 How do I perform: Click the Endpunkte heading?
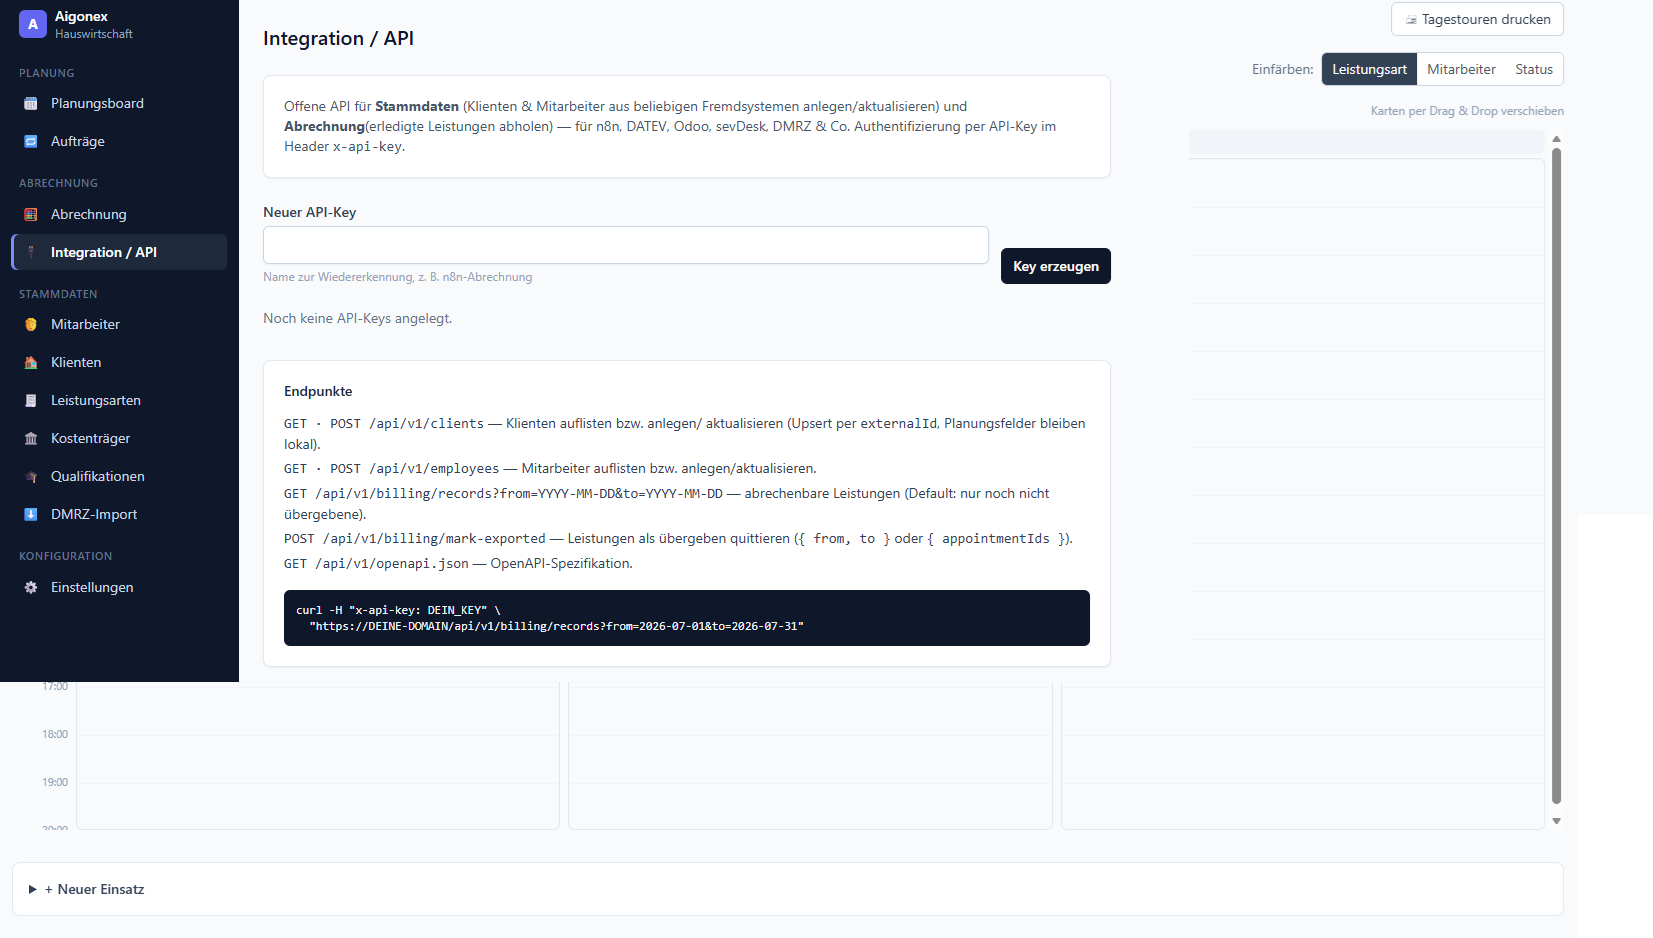(318, 392)
